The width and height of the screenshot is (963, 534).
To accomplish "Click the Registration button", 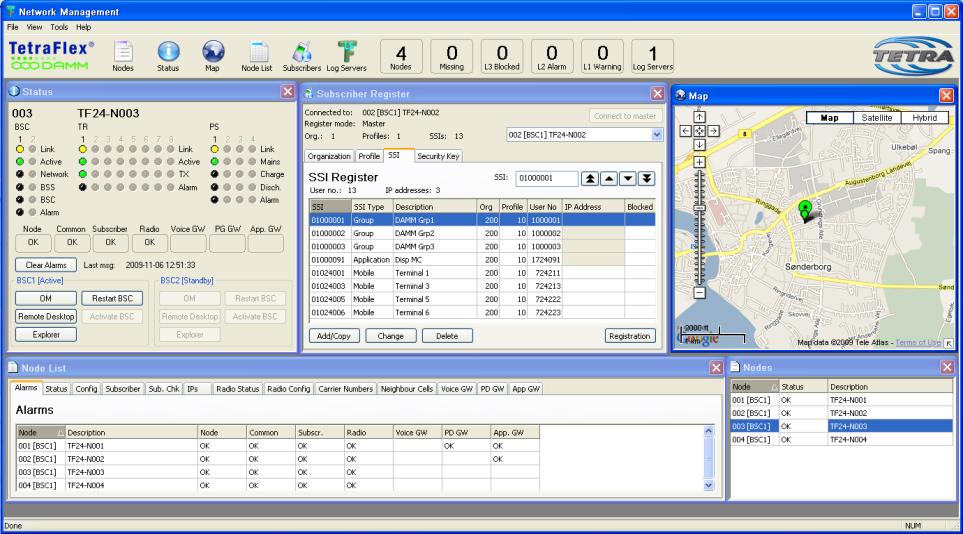I will (630, 336).
